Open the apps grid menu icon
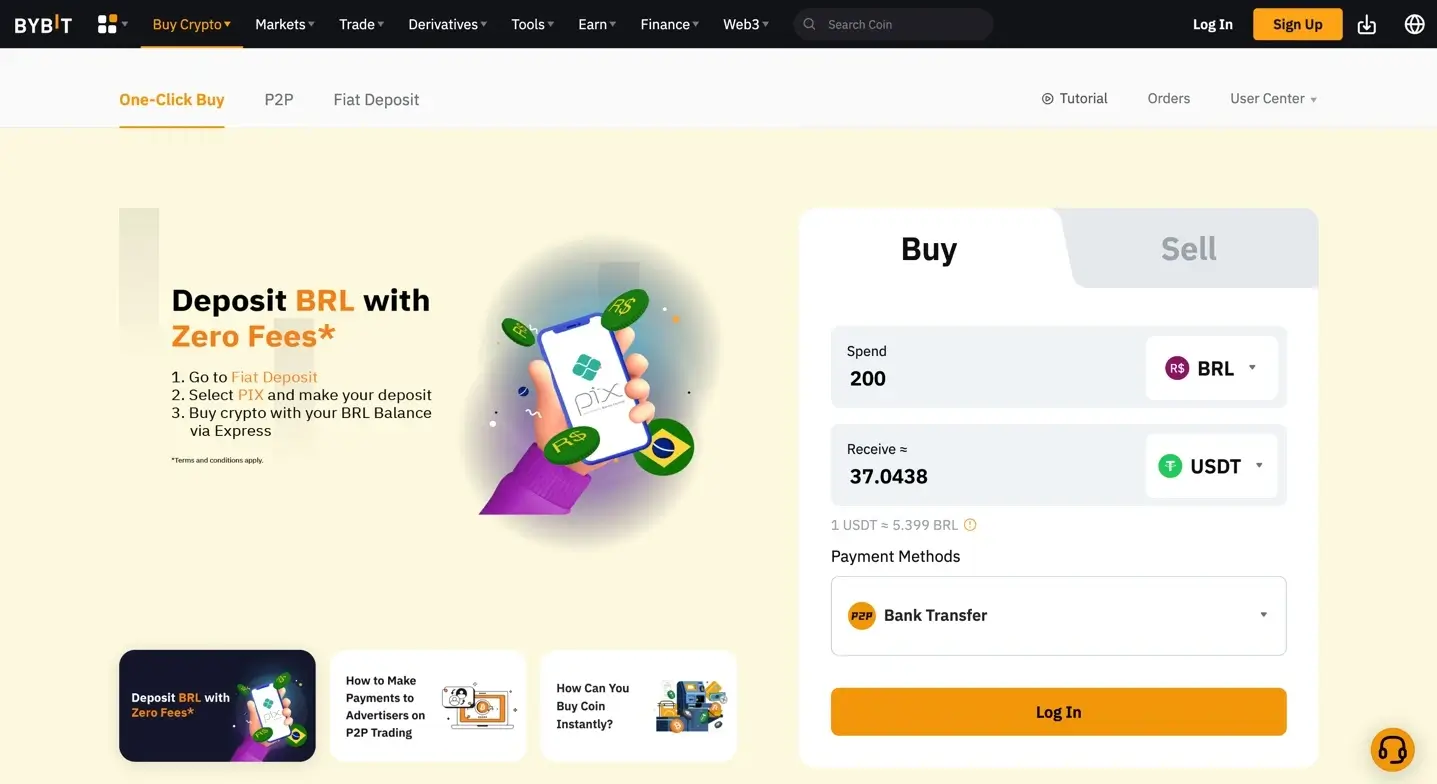Screen dimensions: 1437x784 pos(108,24)
